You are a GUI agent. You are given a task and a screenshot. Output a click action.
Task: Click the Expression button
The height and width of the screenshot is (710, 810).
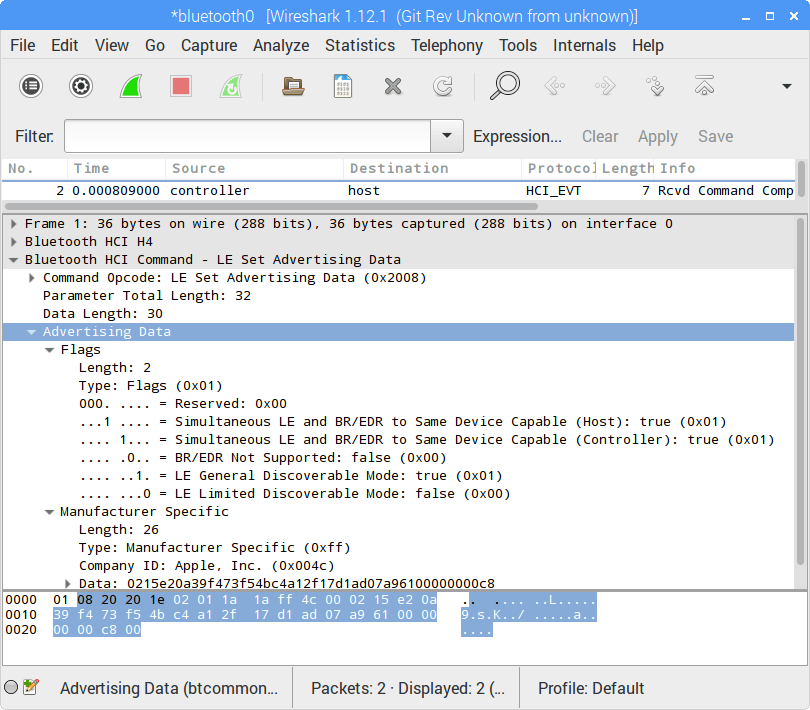518,136
